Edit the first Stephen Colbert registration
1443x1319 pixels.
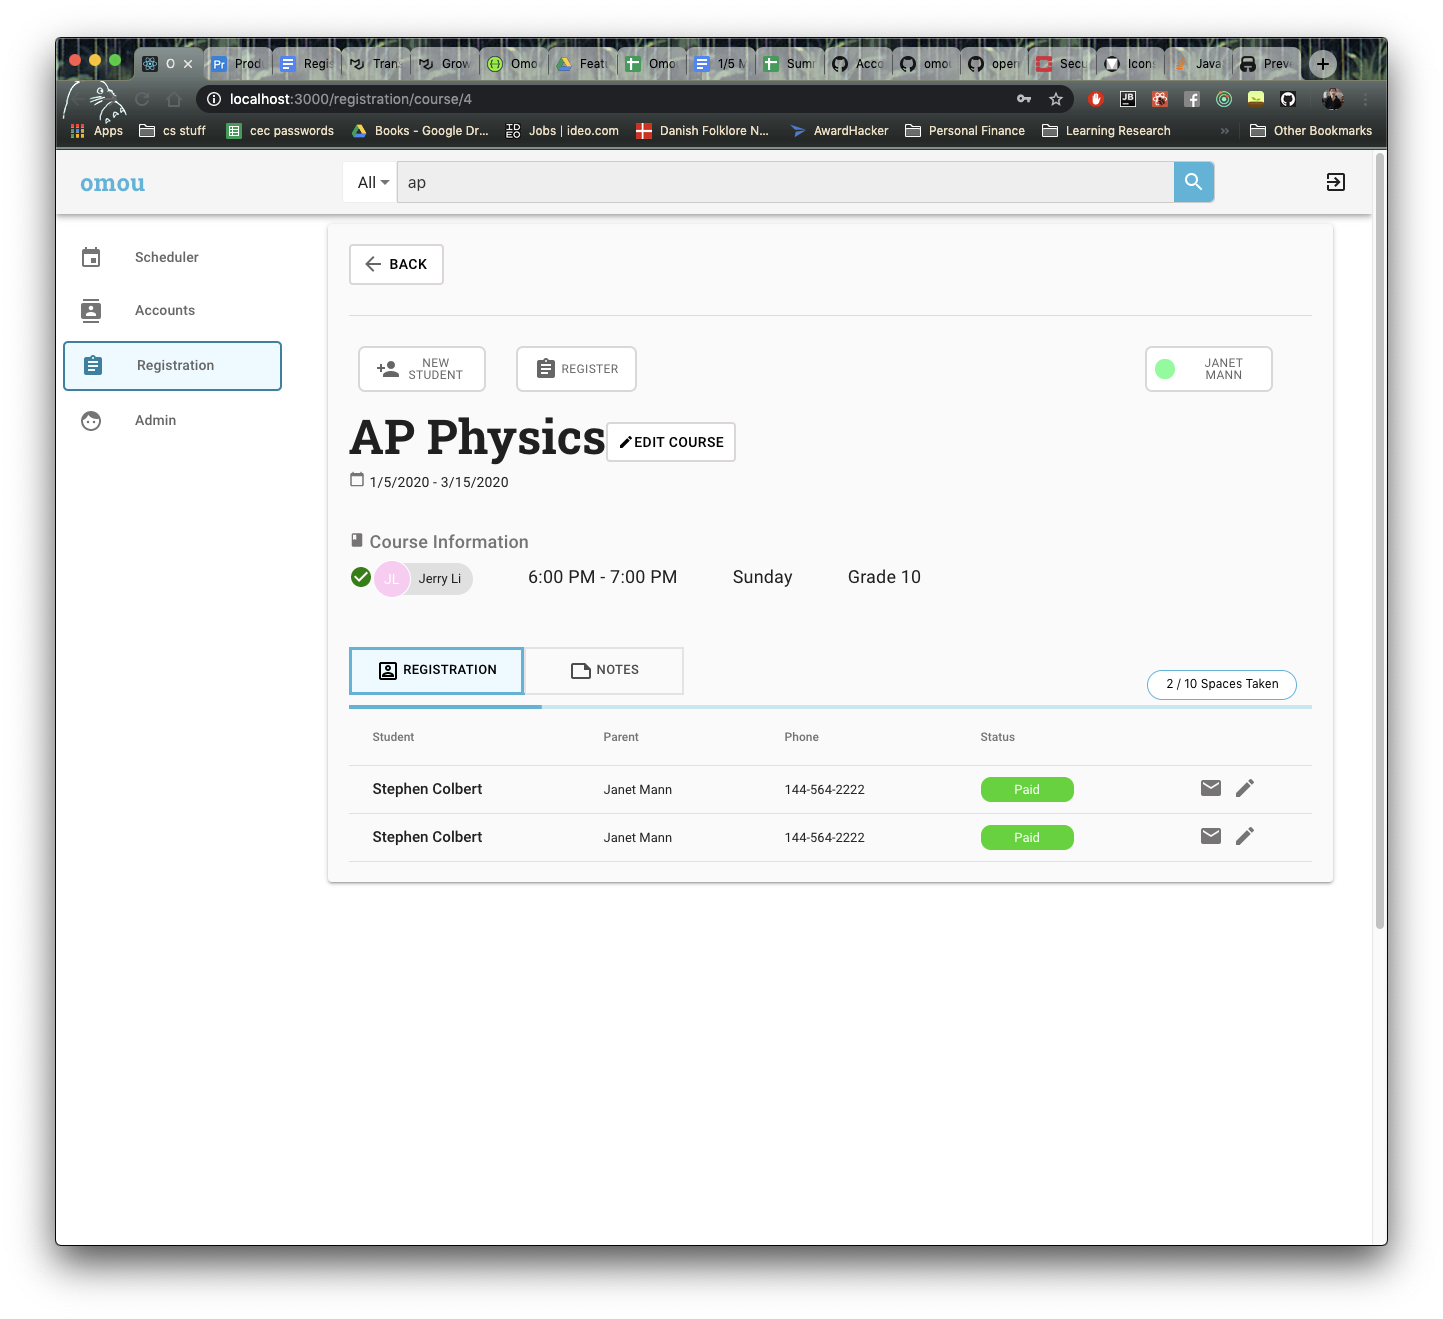pos(1244,788)
